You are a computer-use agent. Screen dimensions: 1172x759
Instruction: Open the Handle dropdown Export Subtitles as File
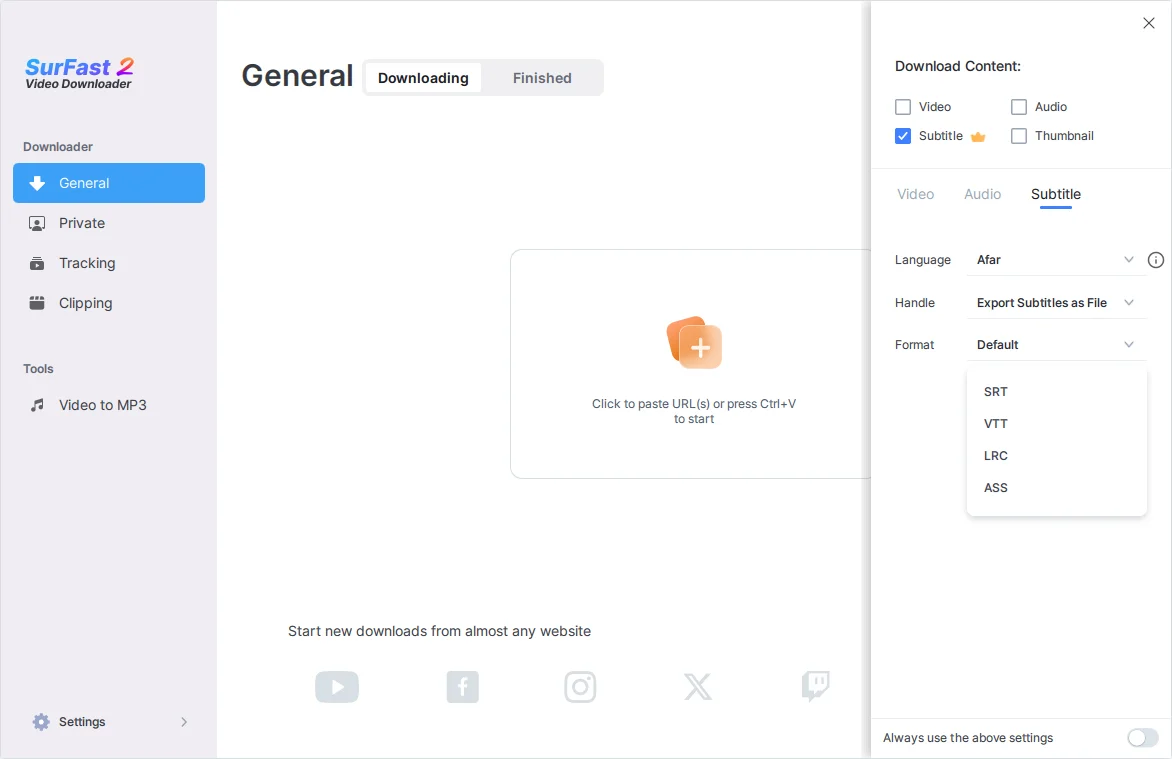point(1056,303)
